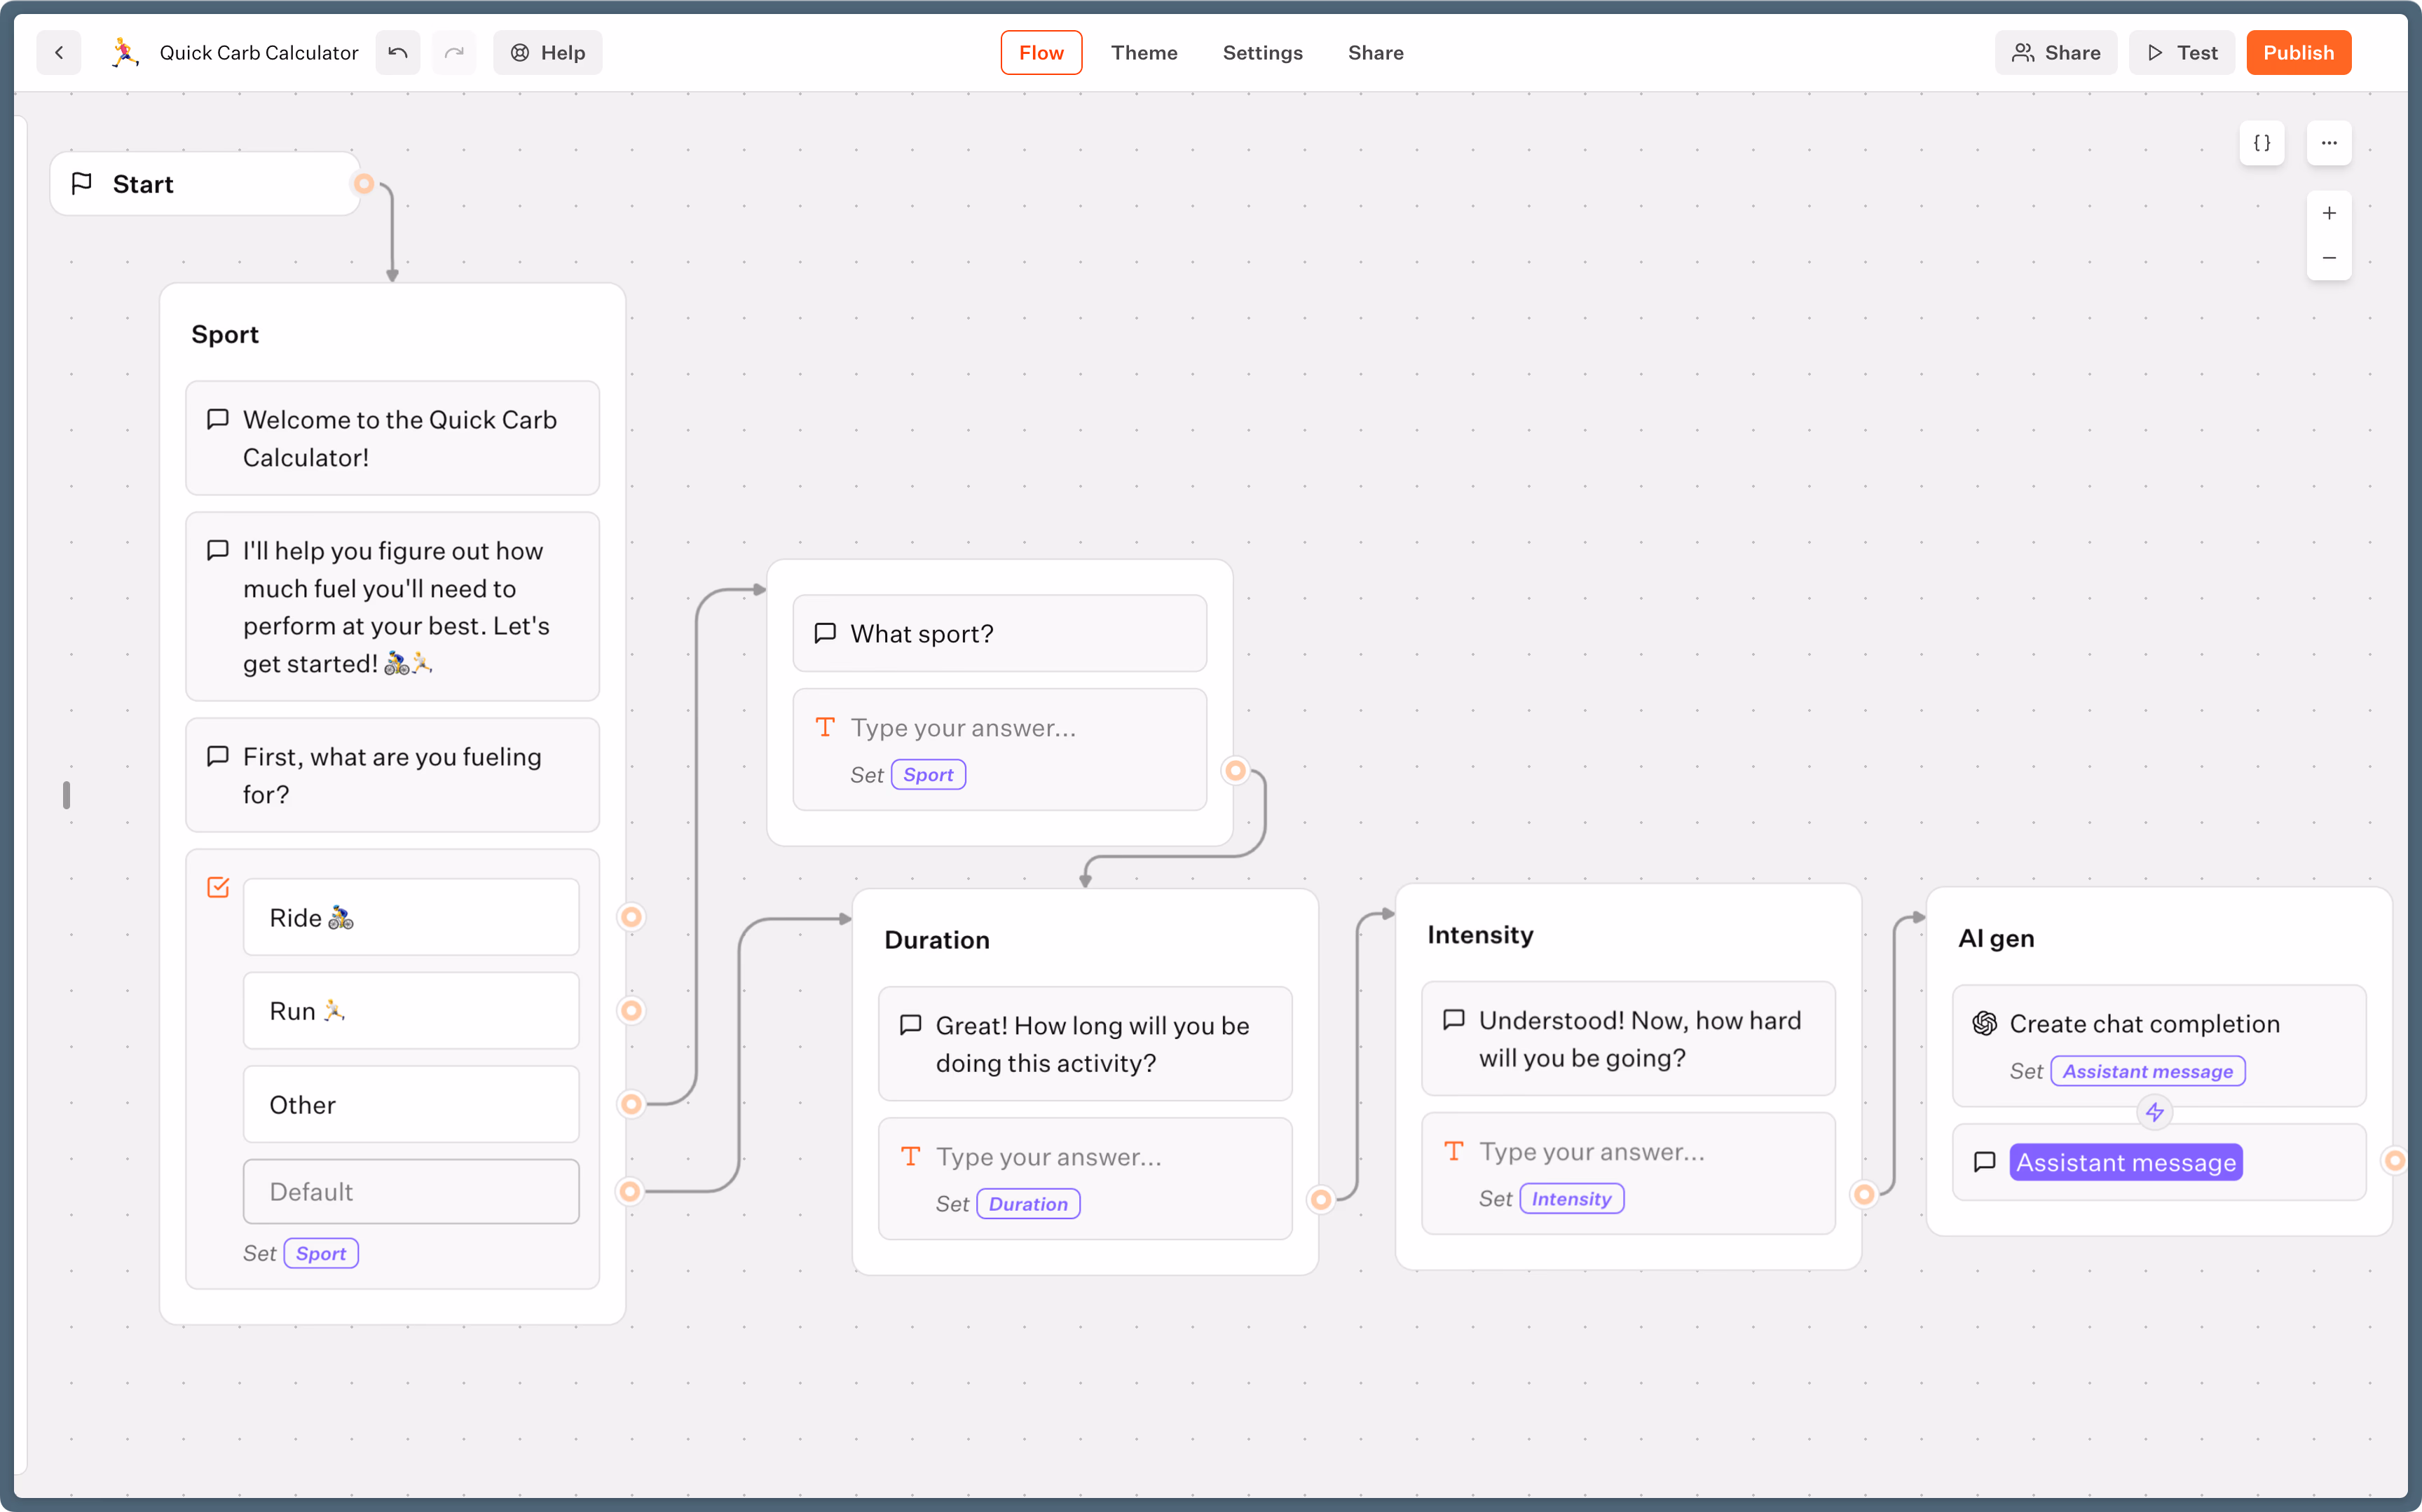
Task: Click the back arrow button
Action: (59, 53)
